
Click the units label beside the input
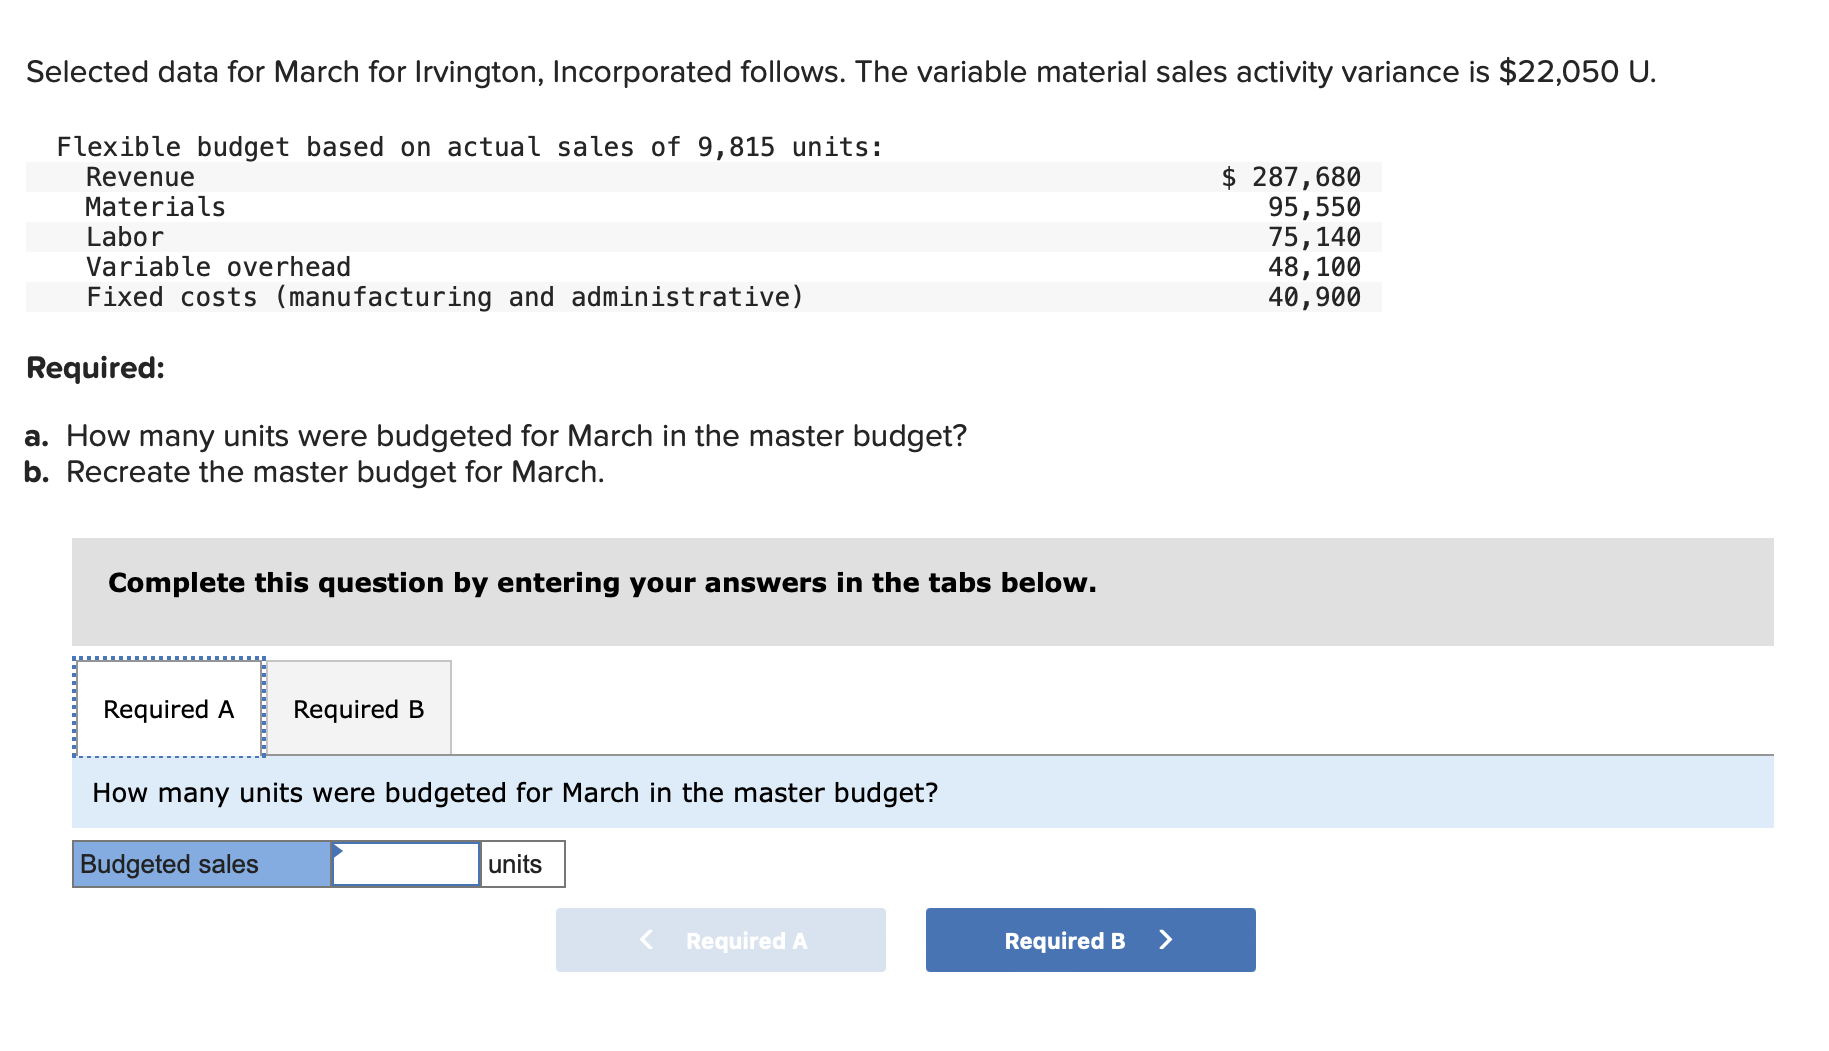517,863
